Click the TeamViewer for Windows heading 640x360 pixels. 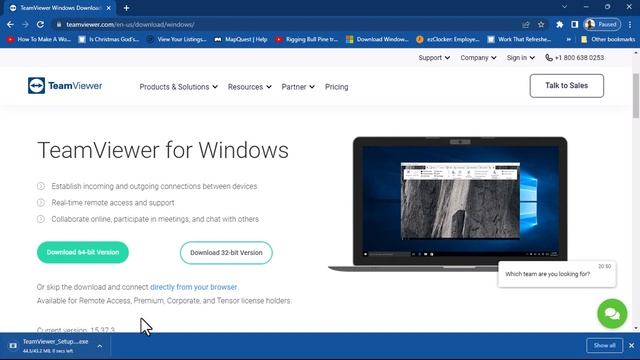(163, 150)
